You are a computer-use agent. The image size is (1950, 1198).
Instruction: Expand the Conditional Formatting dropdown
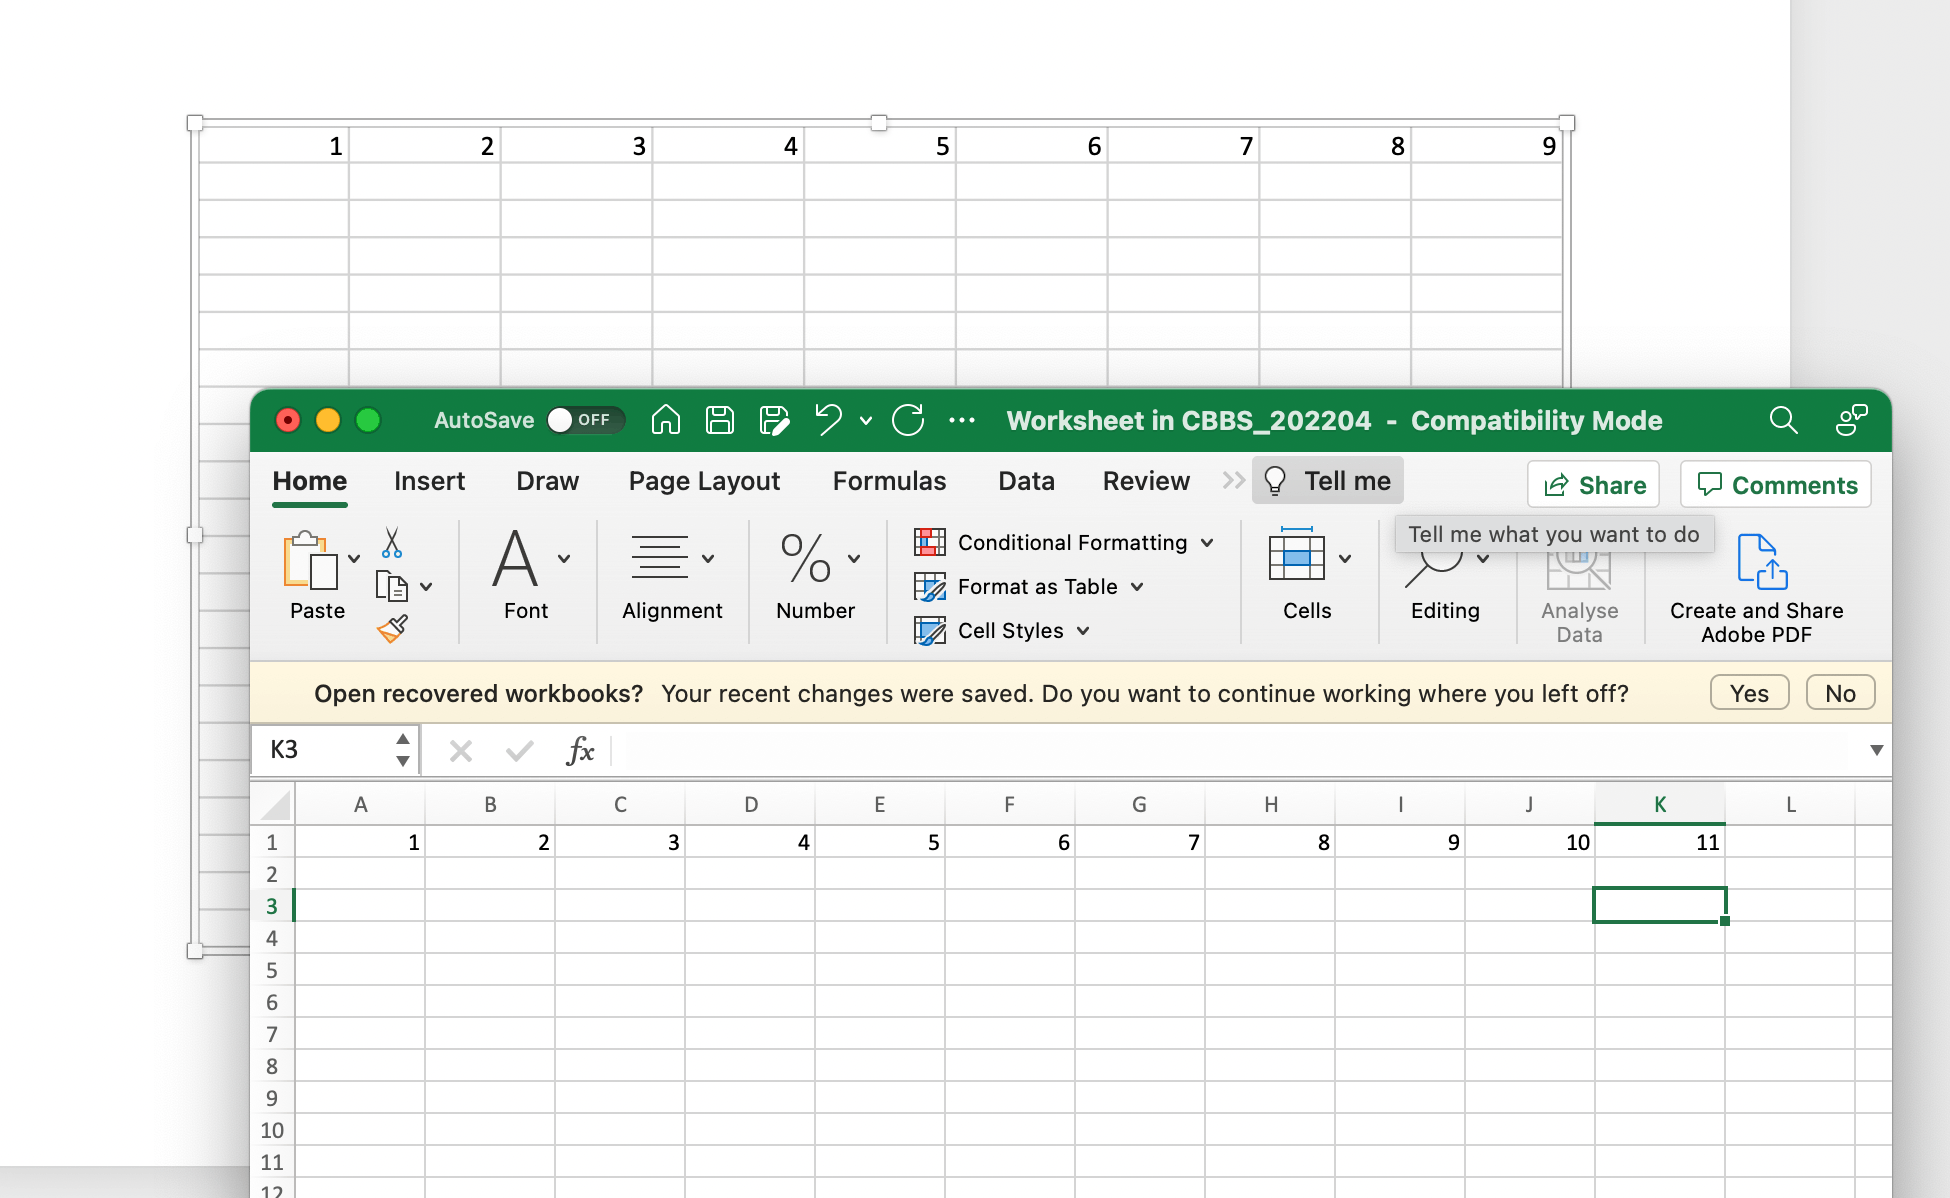(x=1206, y=543)
